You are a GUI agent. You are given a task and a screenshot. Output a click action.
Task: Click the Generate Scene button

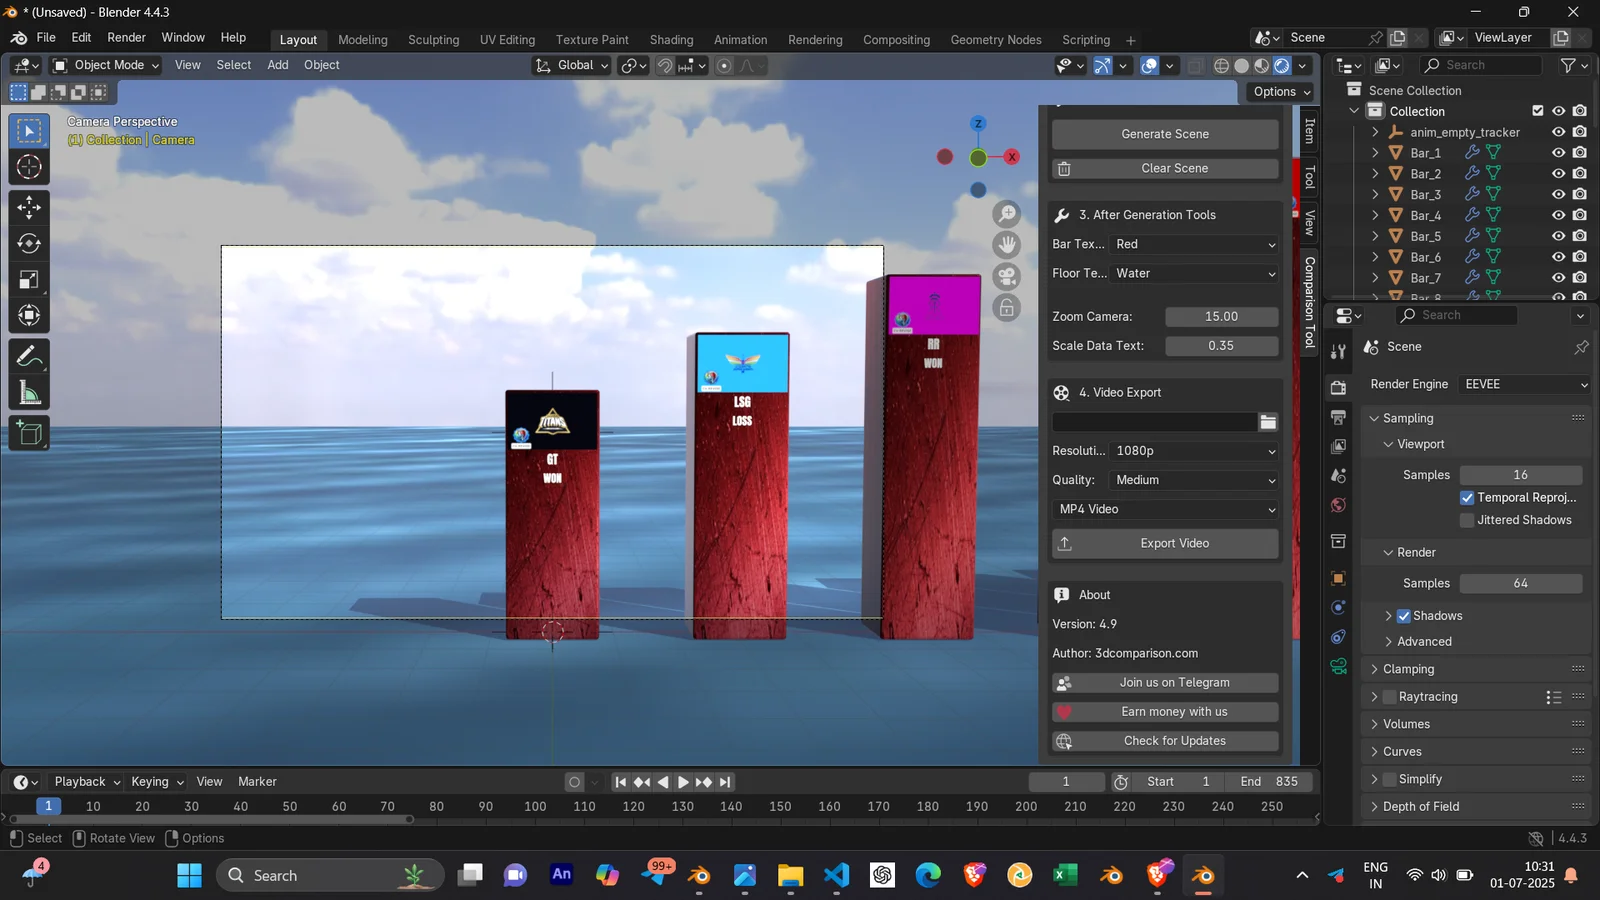1163,133
